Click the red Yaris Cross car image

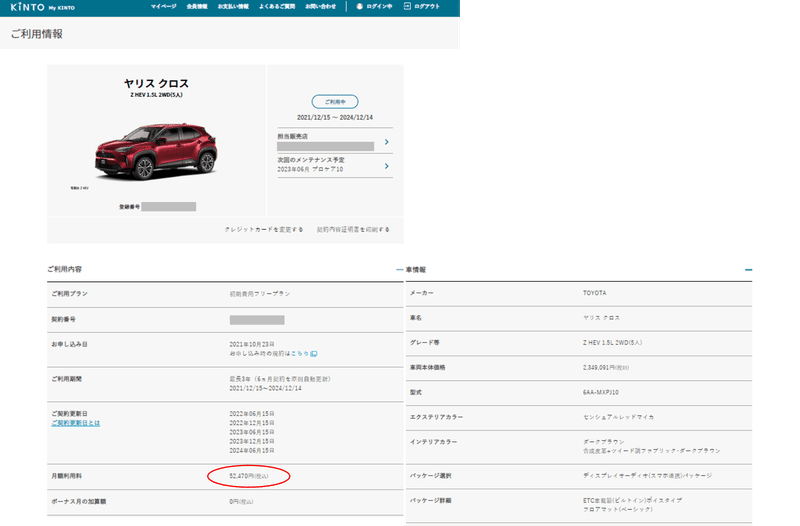coord(156,151)
